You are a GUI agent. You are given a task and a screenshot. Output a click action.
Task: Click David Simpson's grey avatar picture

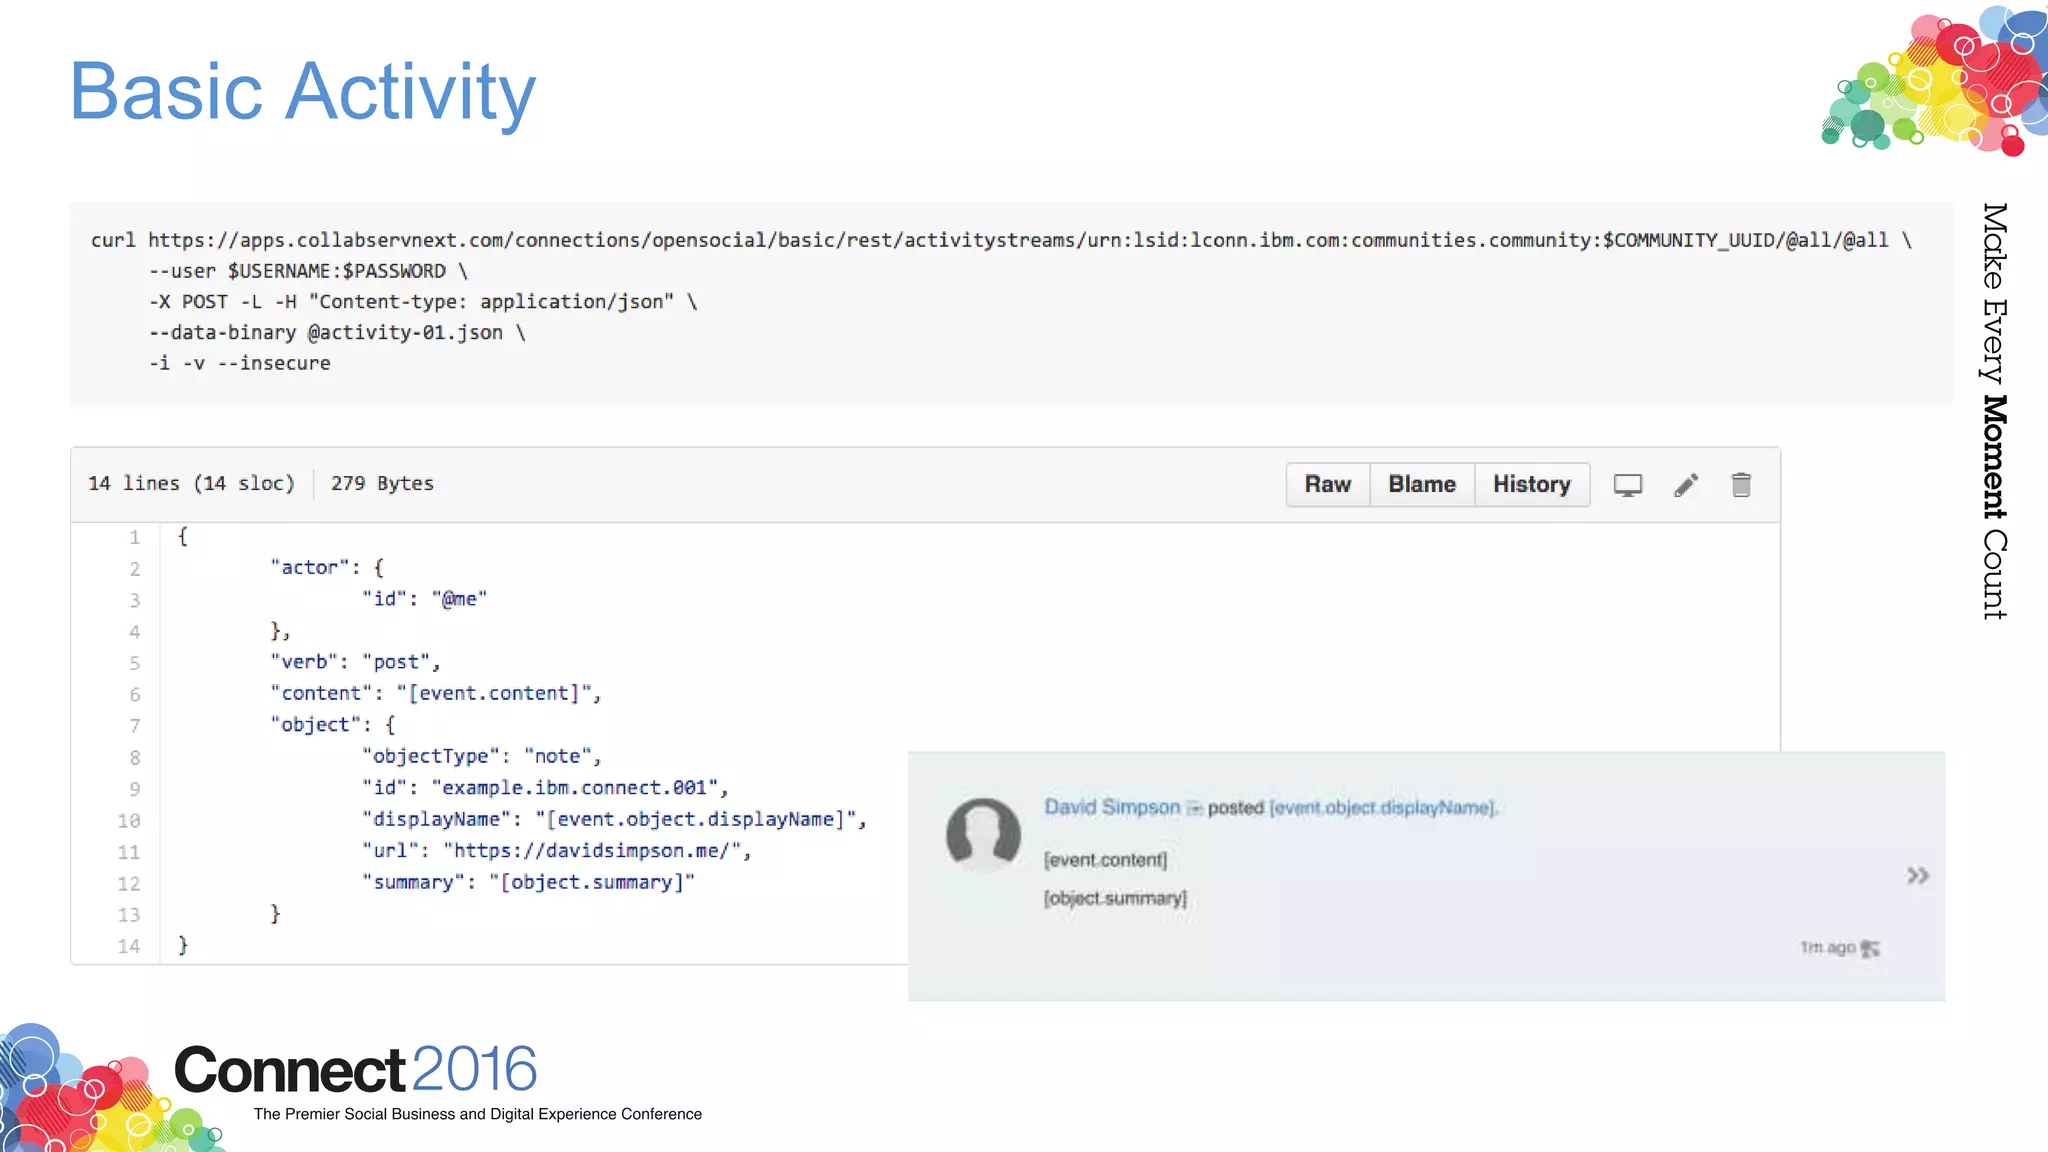click(x=983, y=834)
